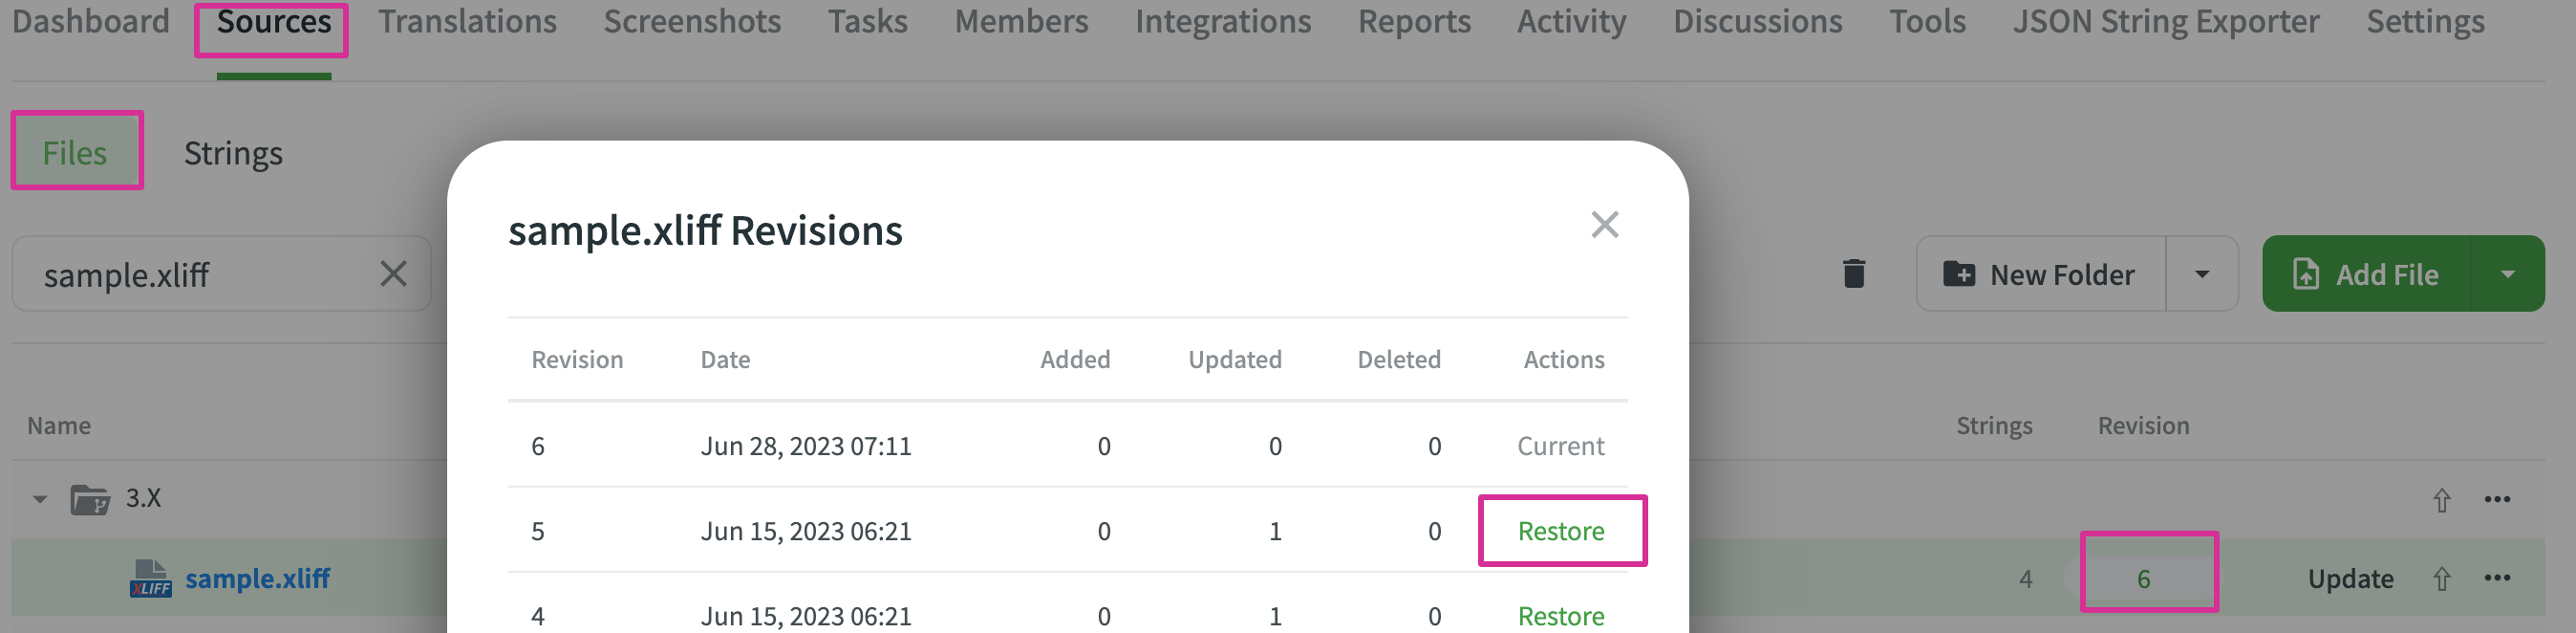Open the Reports tab
2576x633 pixels.
(x=1414, y=21)
